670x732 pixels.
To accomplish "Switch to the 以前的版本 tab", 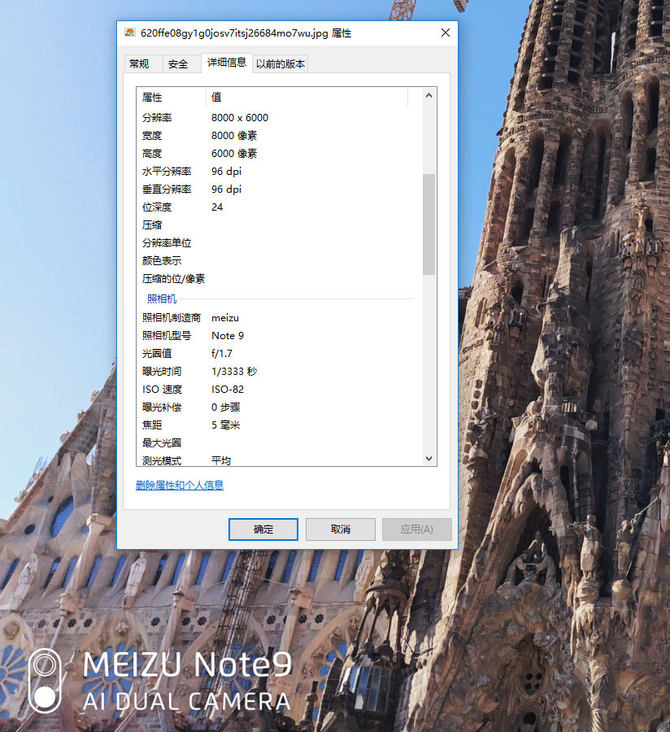I will 280,64.
